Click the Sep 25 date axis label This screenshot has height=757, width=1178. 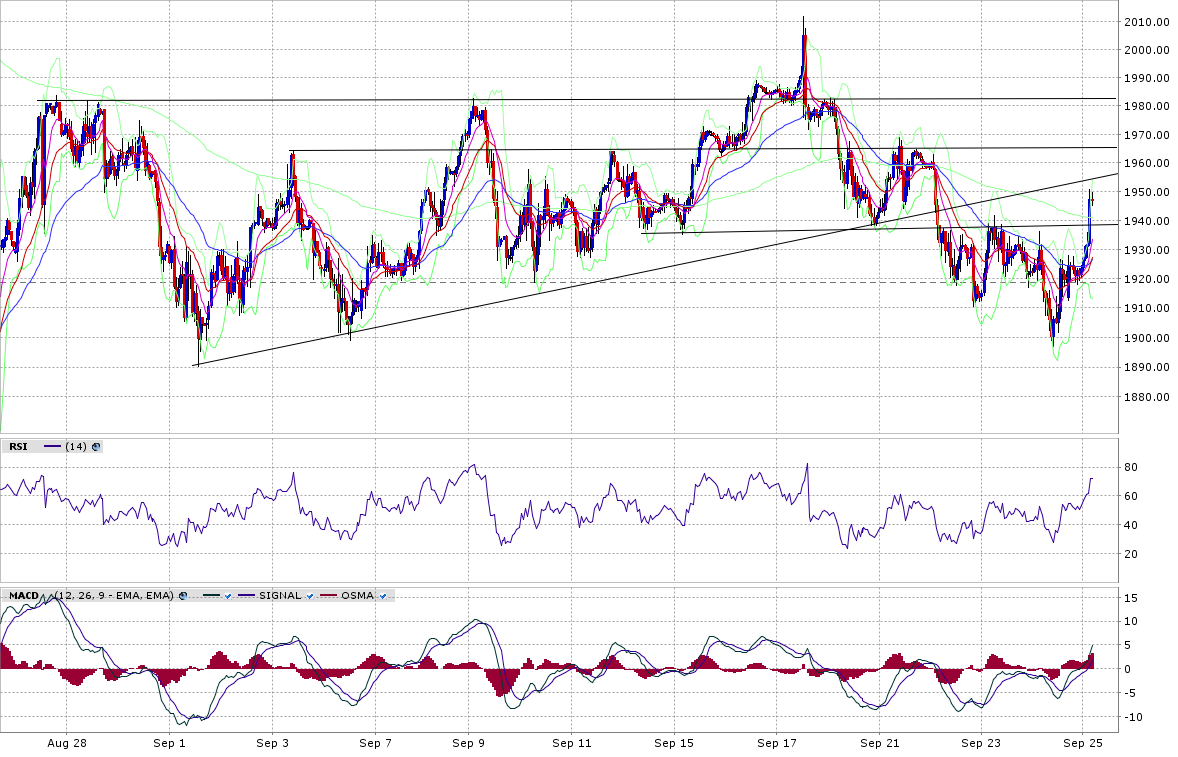pyautogui.click(x=1083, y=743)
